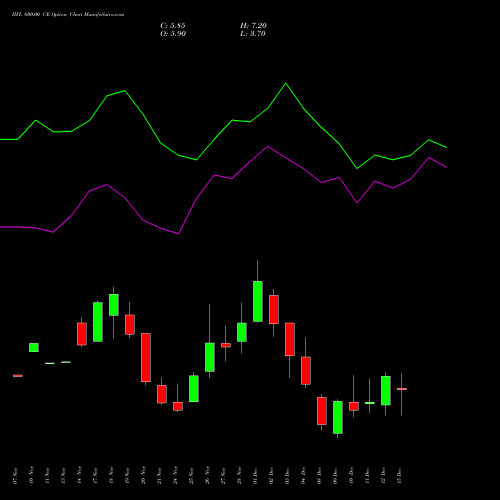Image resolution: width=500 pixels, height=500 pixels.
Task: Click the '12 Dec' date axis label
Action: pyautogui.click(x=383, y=476)
